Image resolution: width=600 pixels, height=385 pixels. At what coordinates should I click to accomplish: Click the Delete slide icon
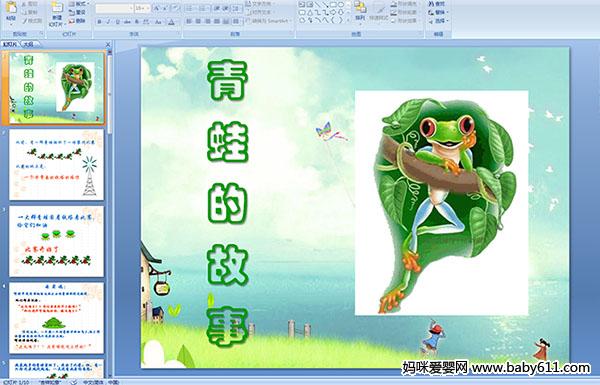72,21
